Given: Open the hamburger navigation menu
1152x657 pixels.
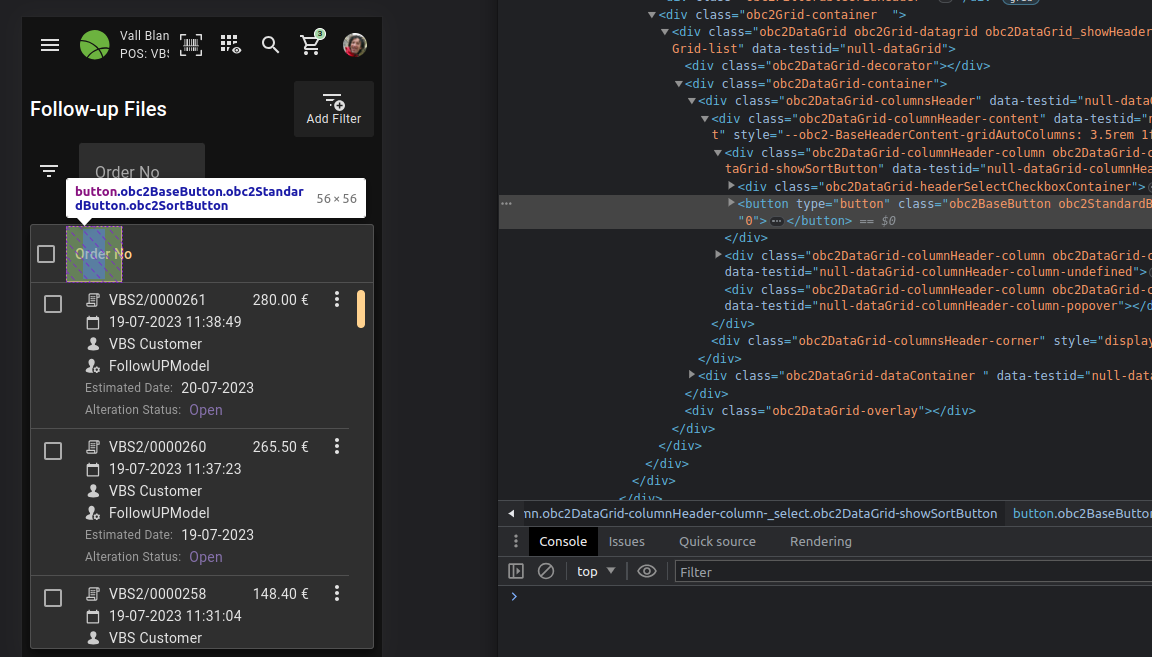Looking at the screenshot, I should [x=50, y=45].
